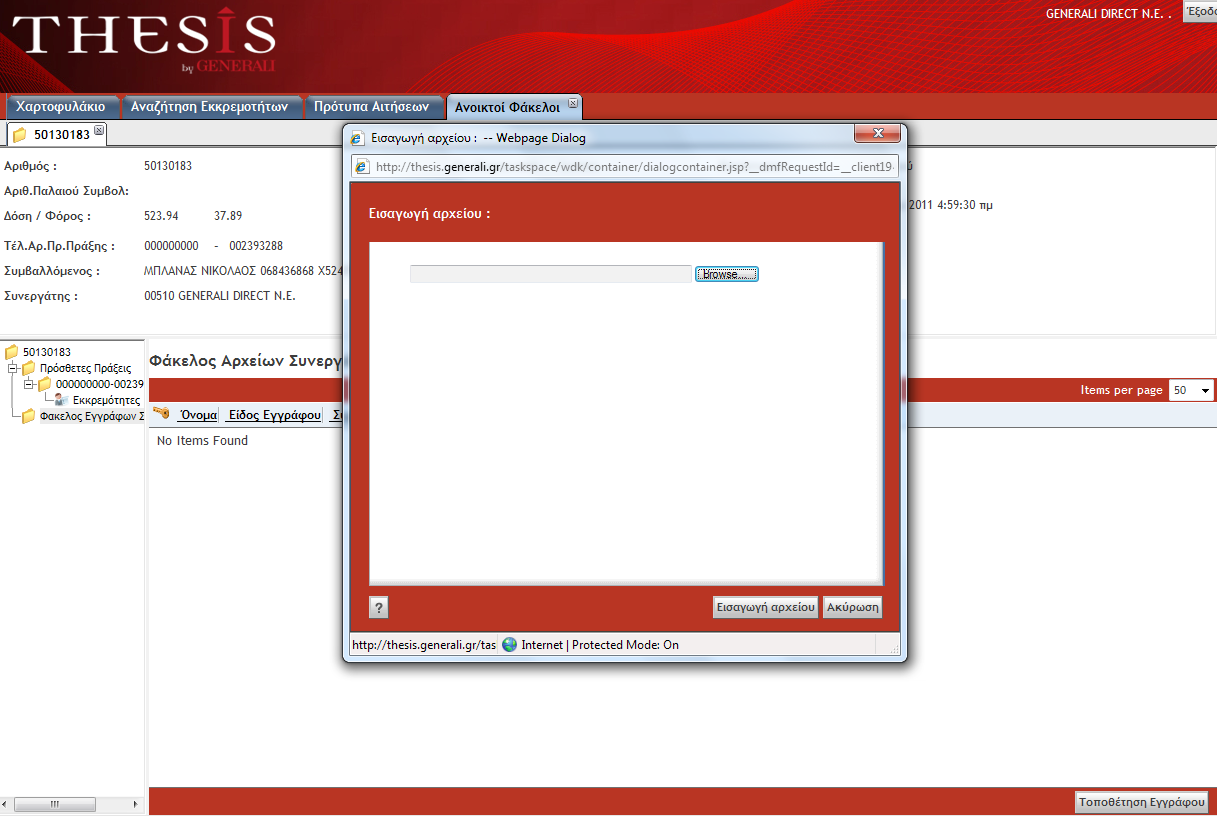Sort by the Είδος Εγγράφου column header
Image resolution: width=1217 pixels, height=817 pixels.
tap(274, 414)
